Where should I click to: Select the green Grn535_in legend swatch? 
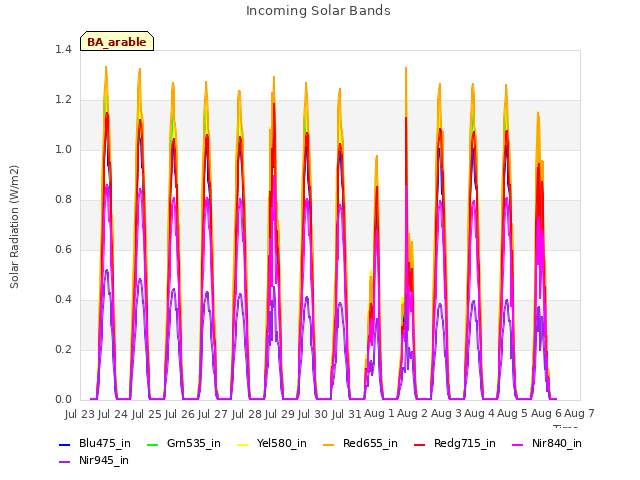[152, 445]
